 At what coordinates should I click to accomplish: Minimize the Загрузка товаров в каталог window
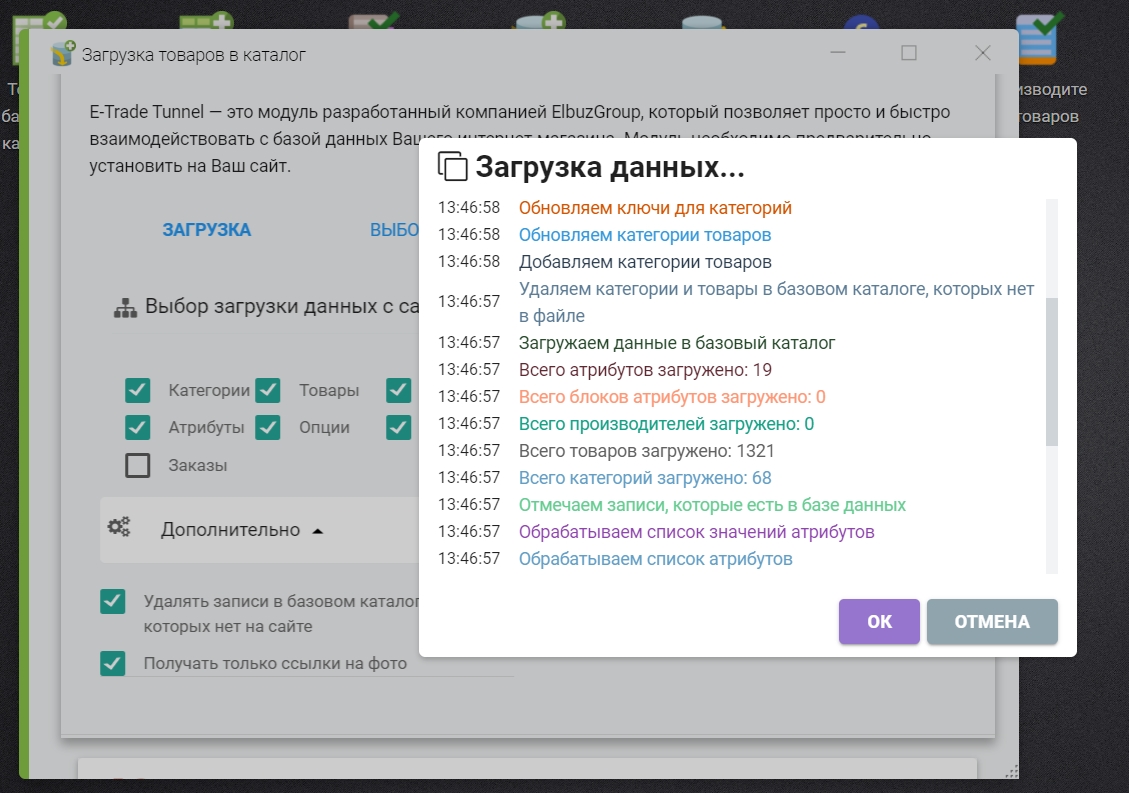837,53
